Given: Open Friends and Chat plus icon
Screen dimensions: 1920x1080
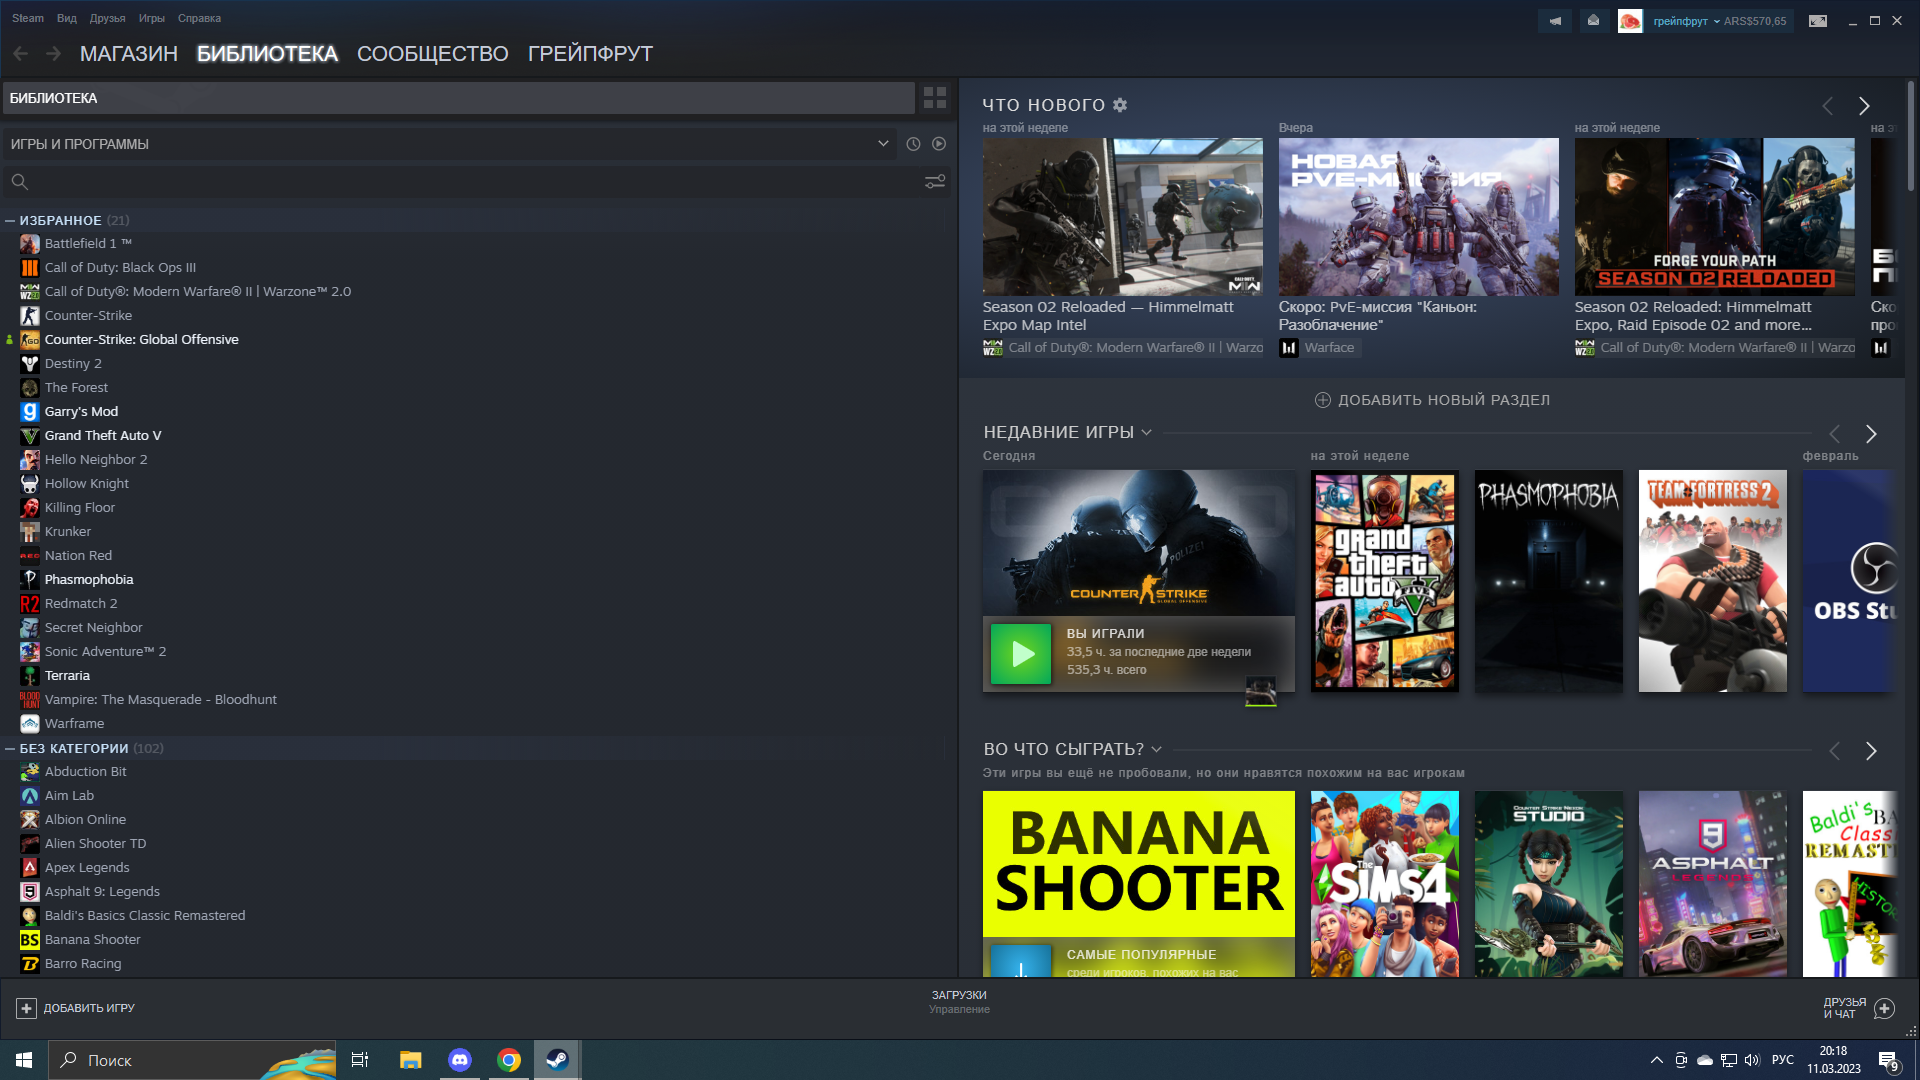Looking at the screenshot, I should pos(1884,1008).
